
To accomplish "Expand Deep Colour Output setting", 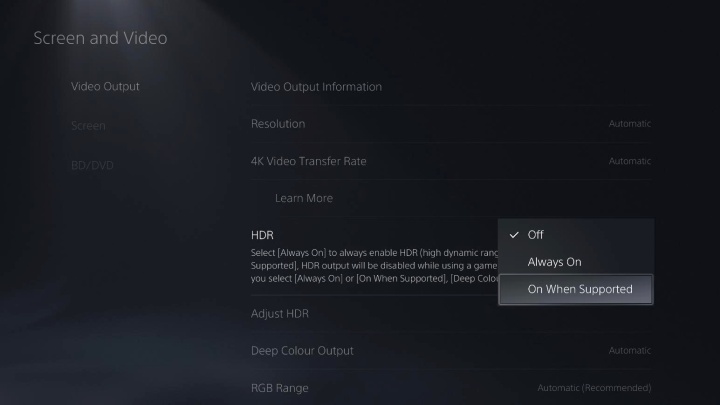I will (x=450, y=351).
